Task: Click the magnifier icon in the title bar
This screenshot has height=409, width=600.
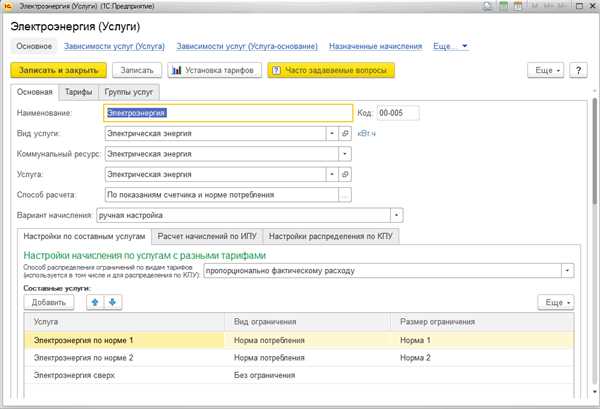Action: click(x=488, y=6)
